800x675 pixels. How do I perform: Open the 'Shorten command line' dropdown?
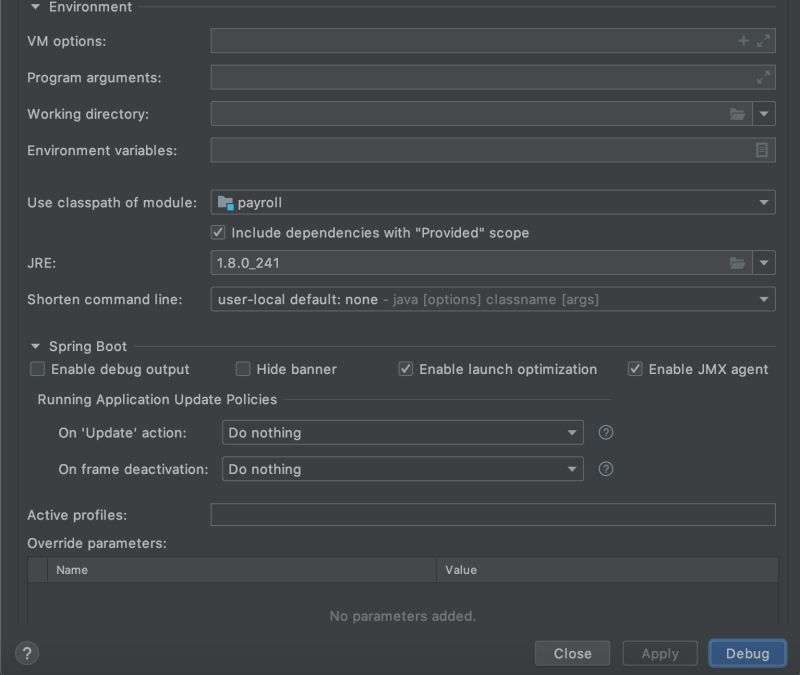click(764, 298)
